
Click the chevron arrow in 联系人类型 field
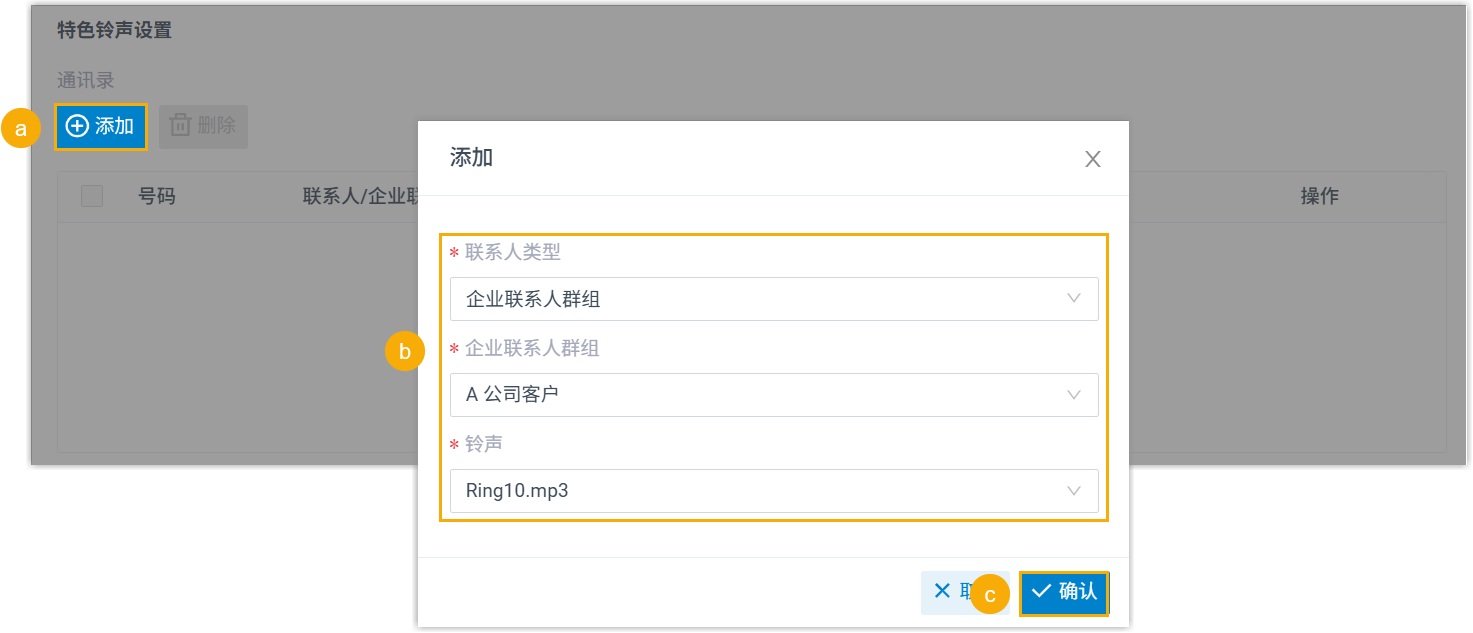1074,298
